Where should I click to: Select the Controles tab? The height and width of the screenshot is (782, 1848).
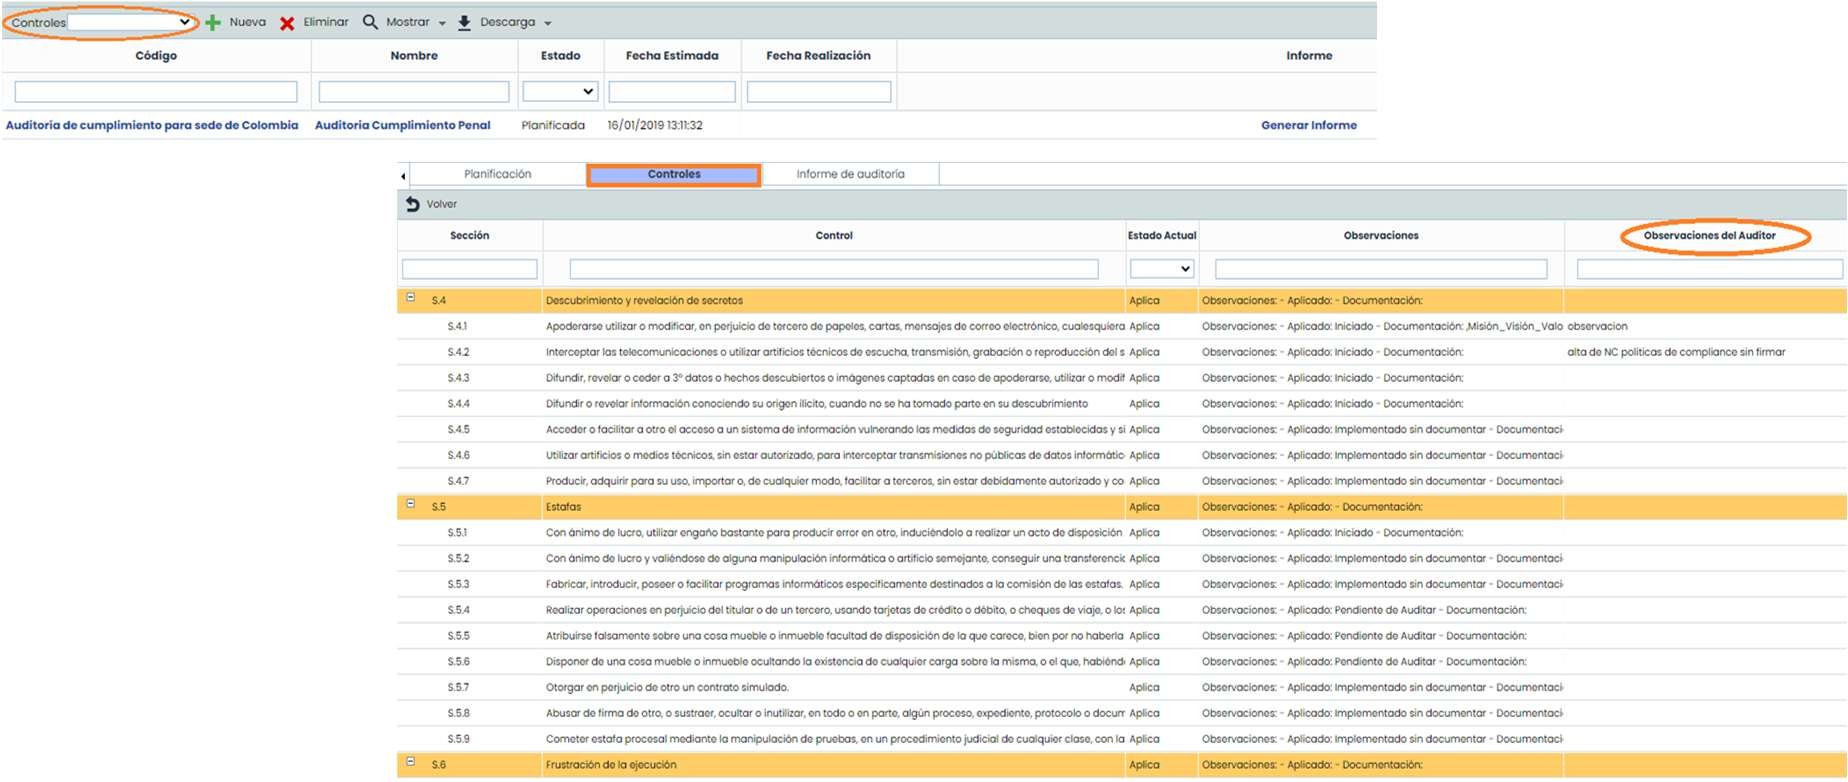(x=674, y=174)
